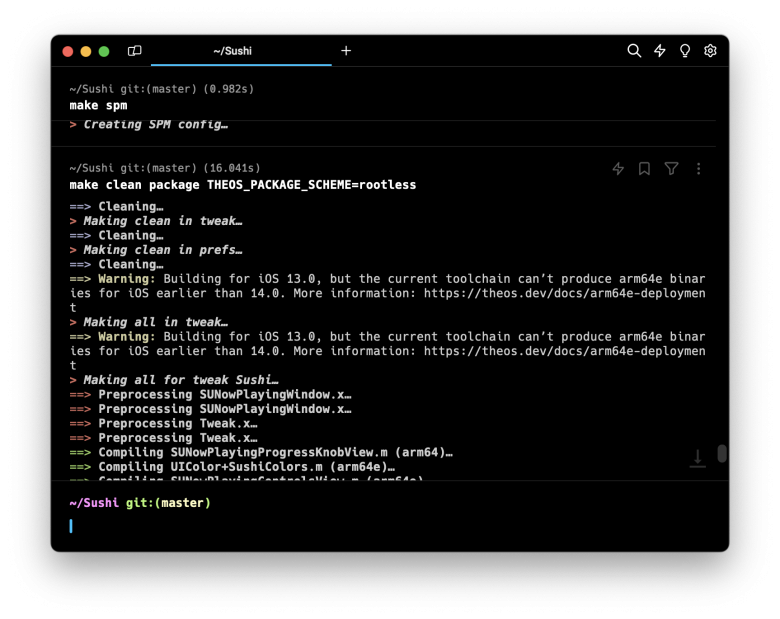Screen dimensions: 780x619
Task: Add a new tab with the plus button
Action: pos(346,51)
